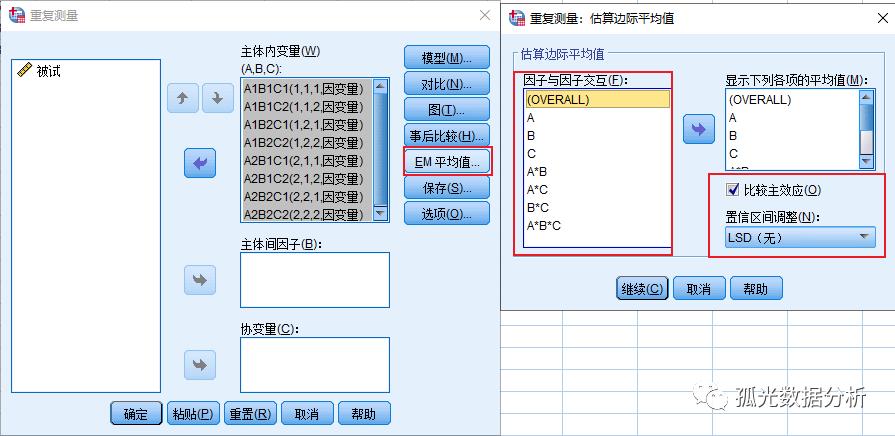Click the EM 平均值 button
This screenshot has width=895, height=436.
pos(447,162)
